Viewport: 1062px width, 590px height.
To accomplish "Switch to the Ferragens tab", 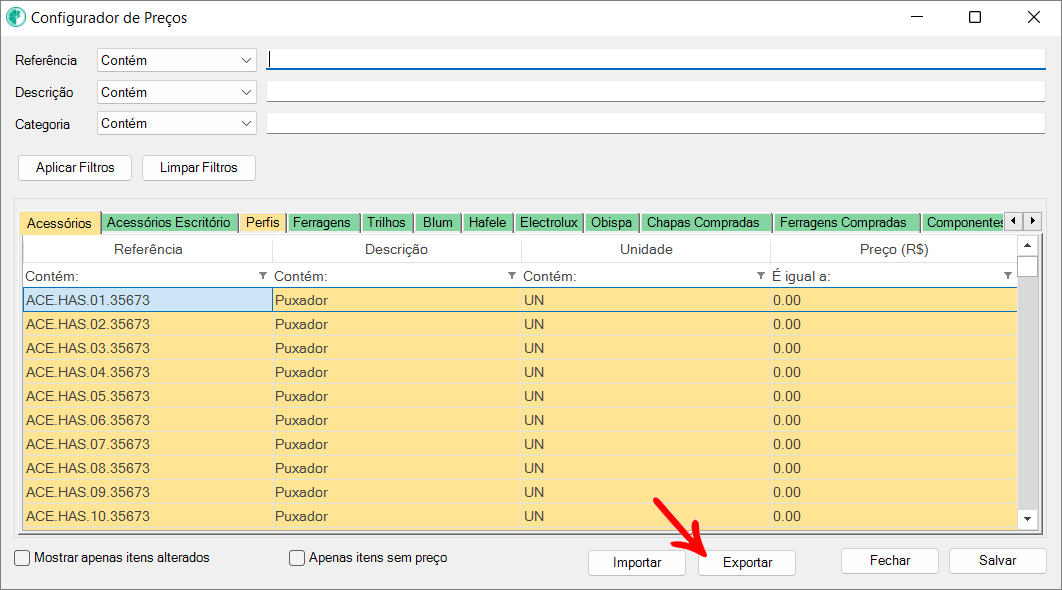I will [x=321, y=222].
